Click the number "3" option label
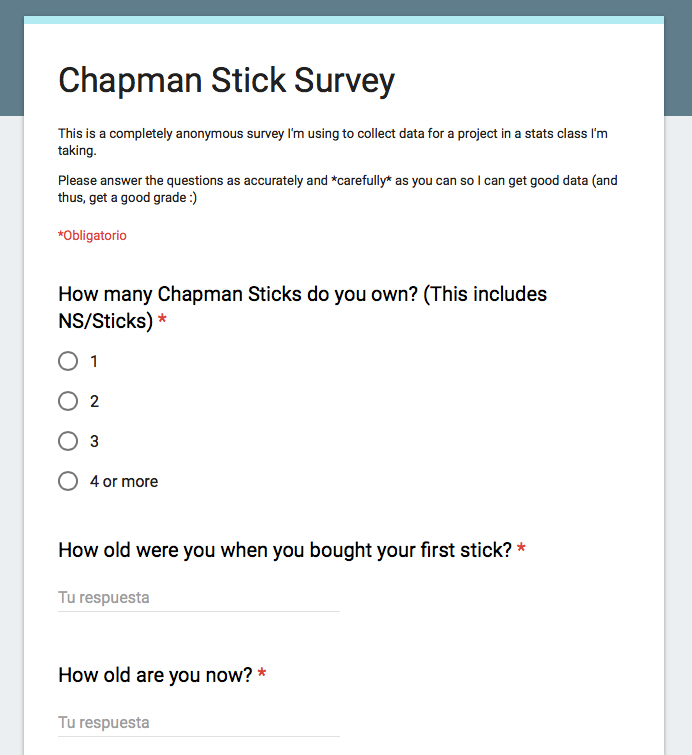Image resolution: width=692 pixels, height=755 pixels. click(x=94, y=441)
